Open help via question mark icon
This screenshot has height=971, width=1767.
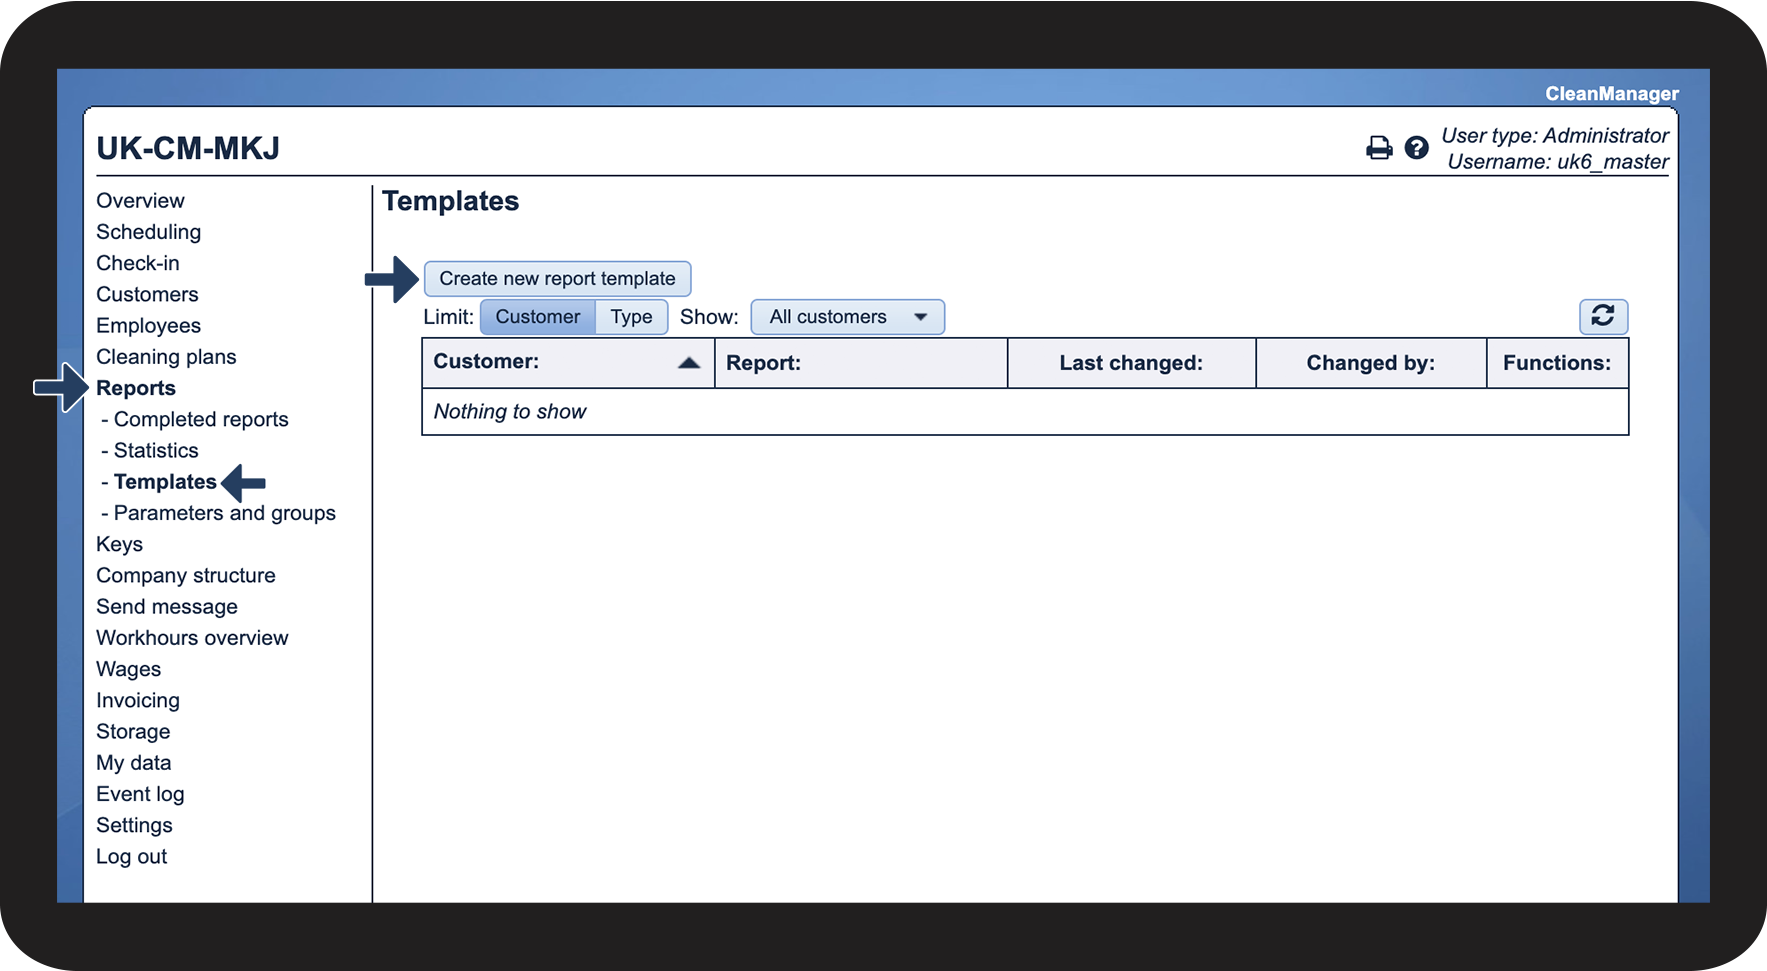(x=1416, y=148)
